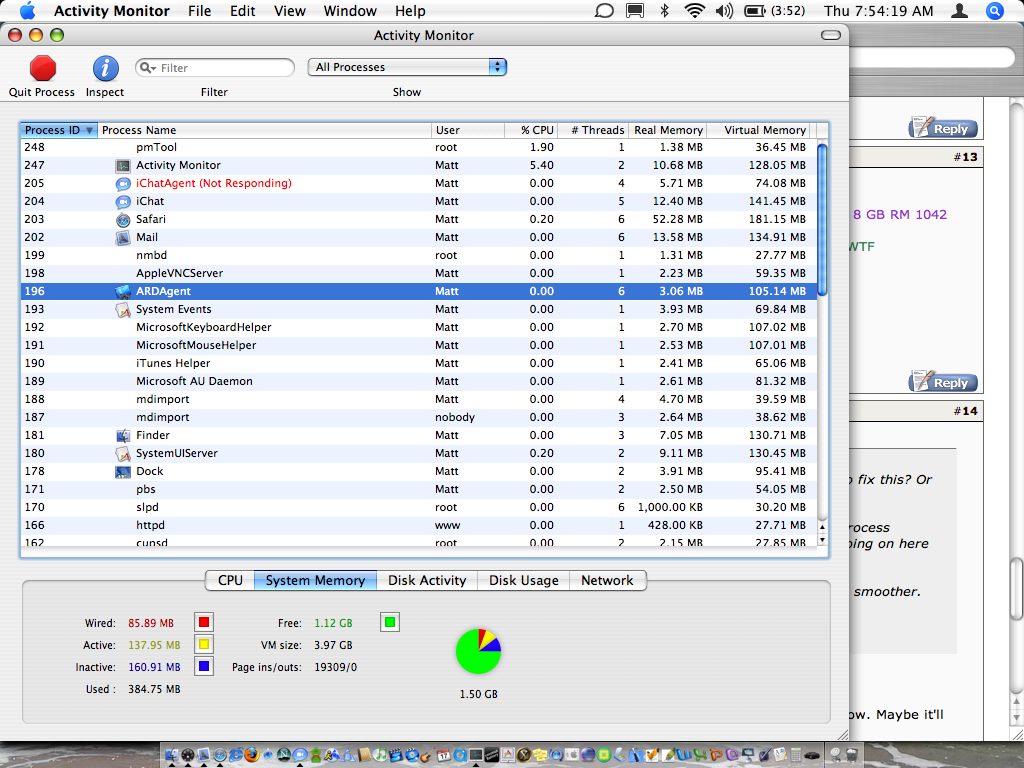Click the blue process list scrollbar thumb
This screenshot has height=768, width=1024.
click(x=822, y=219)
